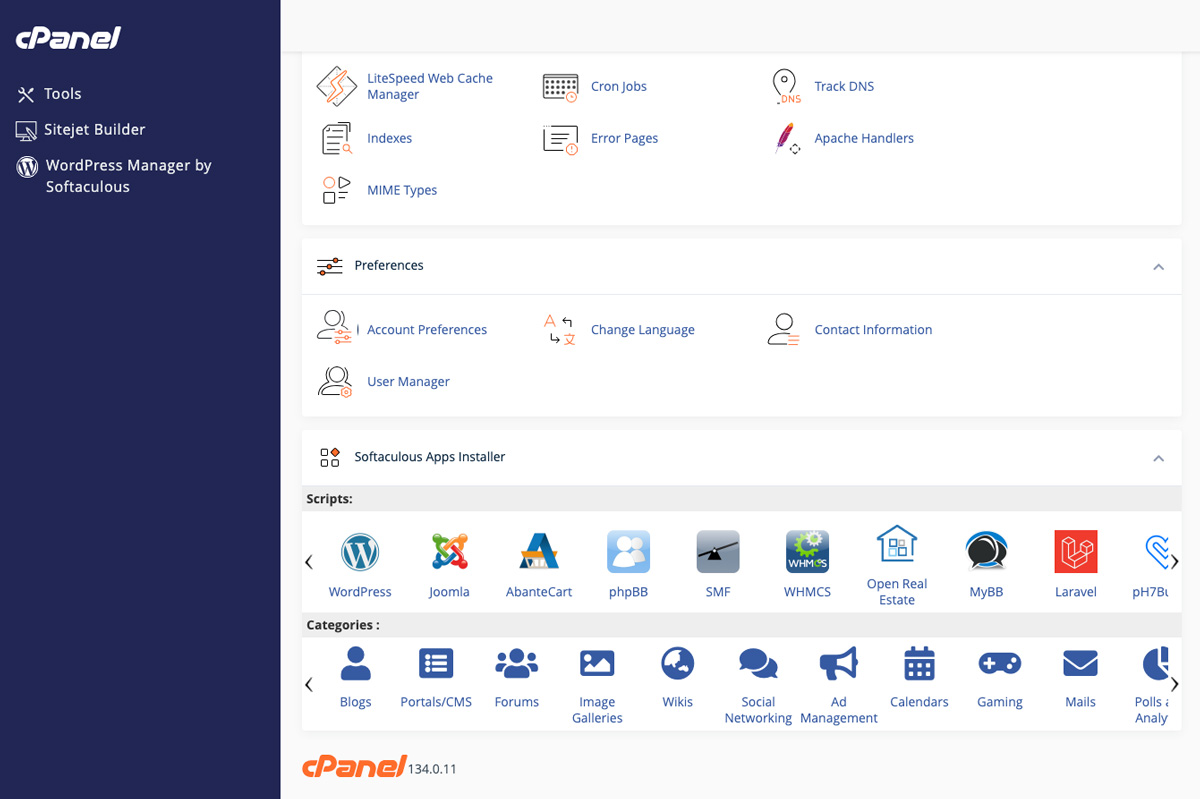Open the Image Galleries category icon

pyautogui.click(x=597, y=663)
